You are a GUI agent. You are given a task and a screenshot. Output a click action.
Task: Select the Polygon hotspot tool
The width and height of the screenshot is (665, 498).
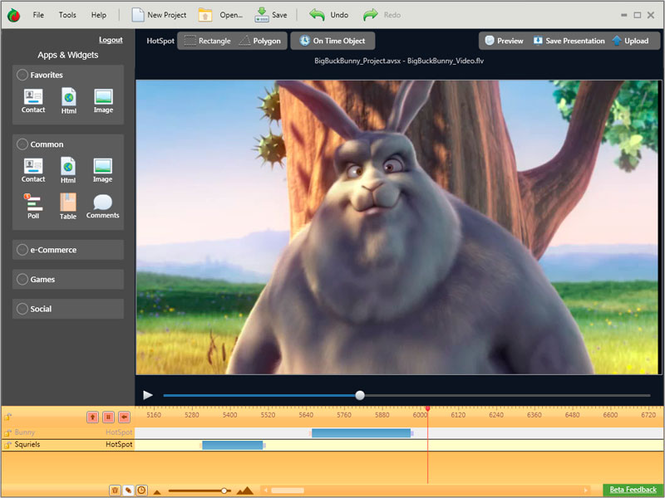pyautogui.click(x=260, y=41)
